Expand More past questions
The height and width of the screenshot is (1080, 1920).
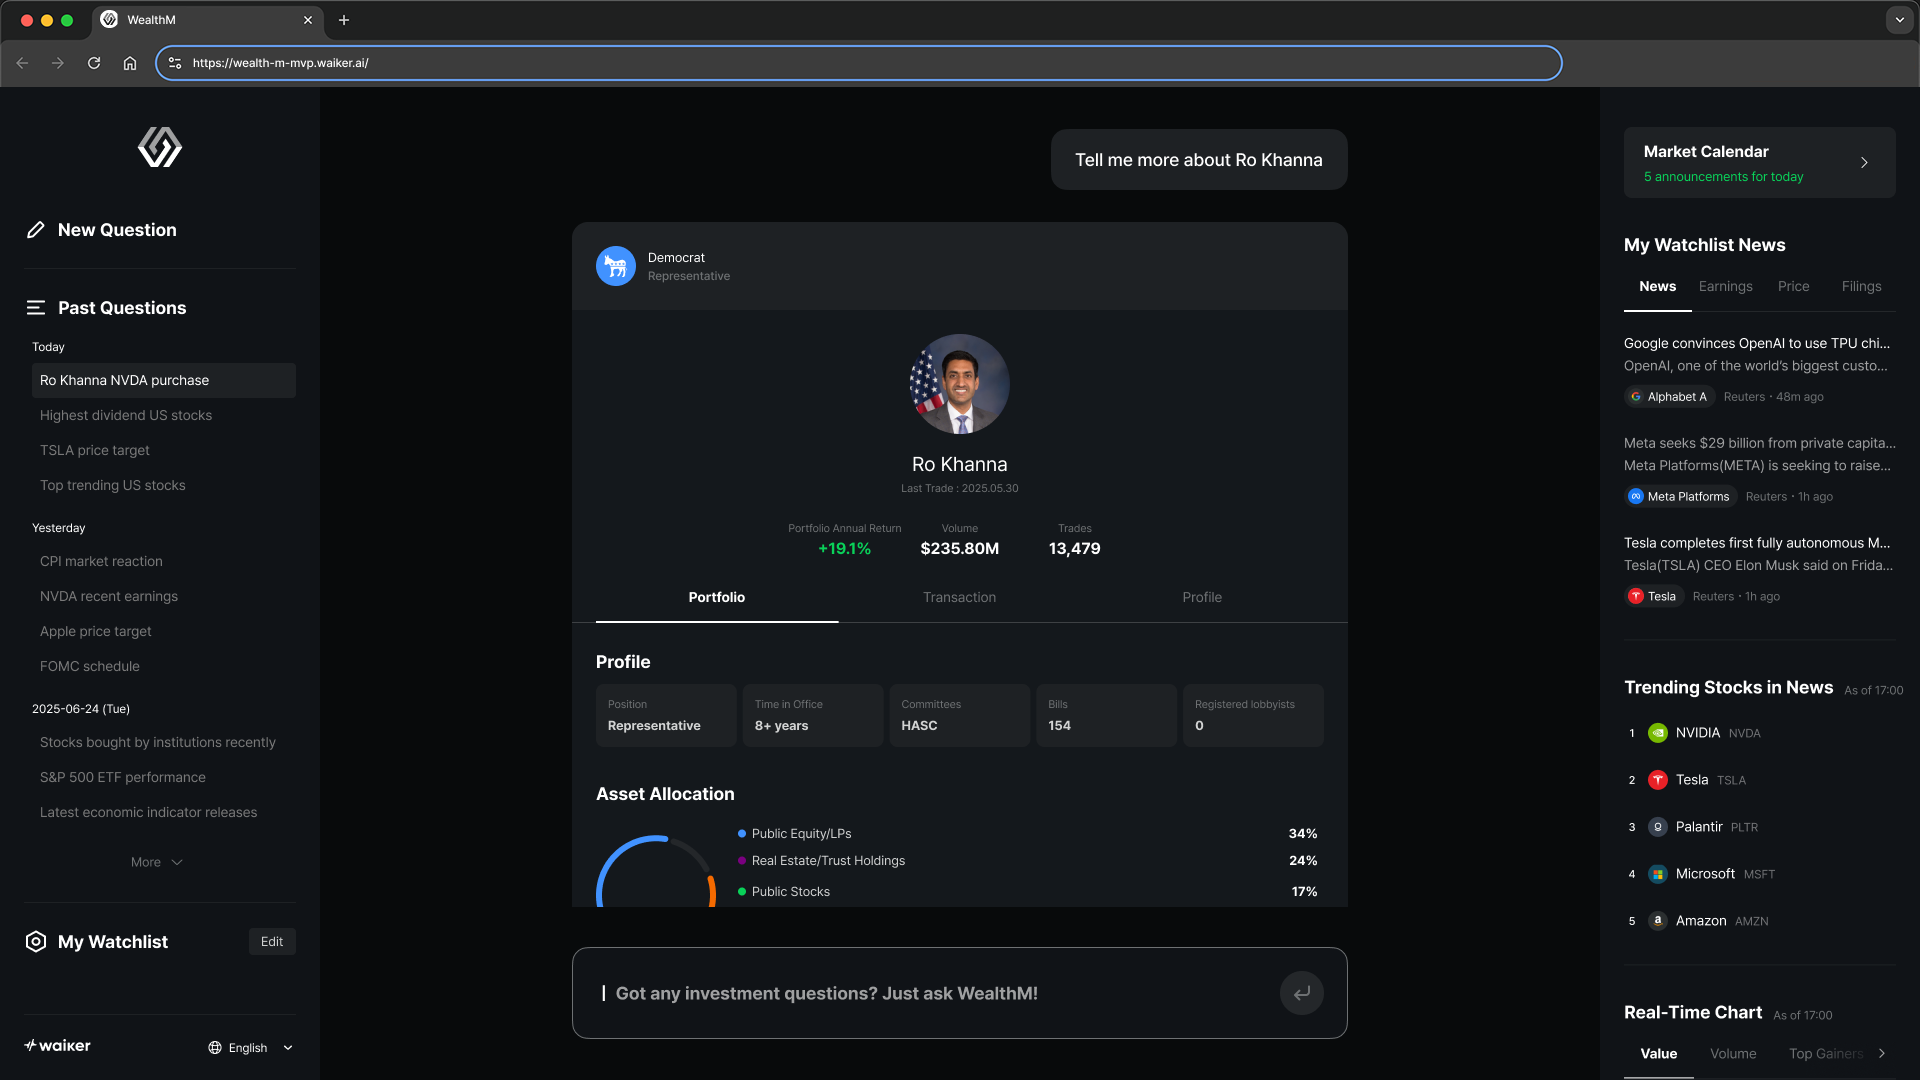coord(157,862)
